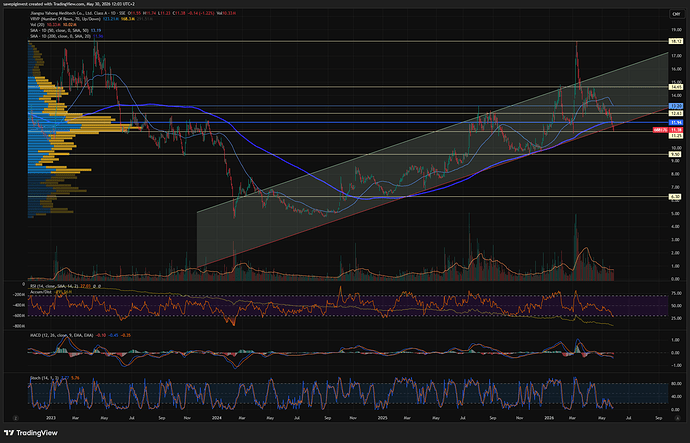The height and width of the screenshot is (443, 690).
Task: Click the 2026 year label on time axis
Action: (549, 418)
